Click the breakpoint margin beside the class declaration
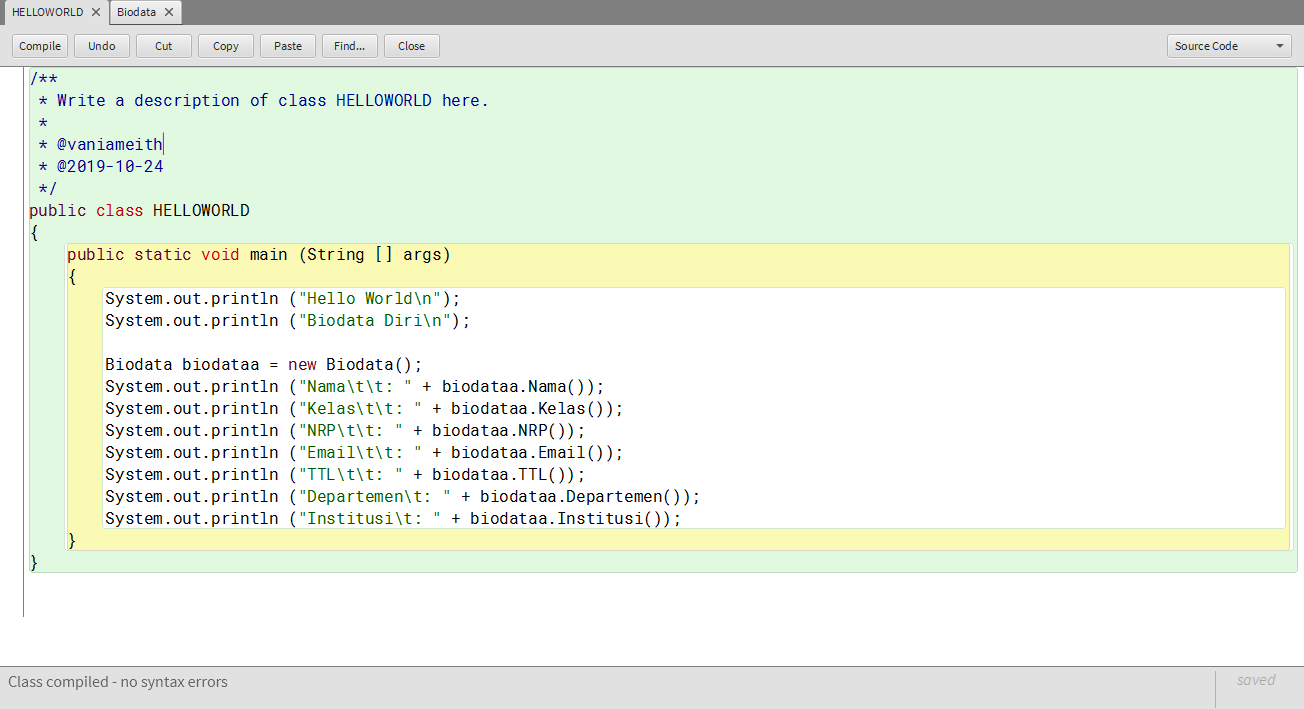This screenshot has width=1304, height=709. pyautogui.click(x=12, y=210)
